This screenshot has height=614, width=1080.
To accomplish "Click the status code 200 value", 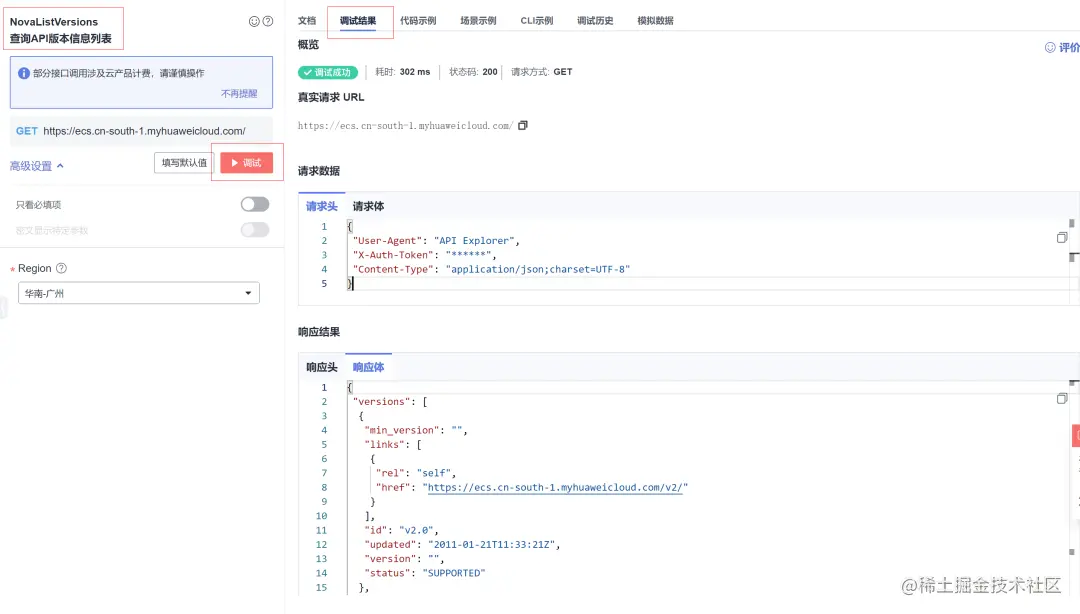I will pyautogui.click(x=490, y=72).
